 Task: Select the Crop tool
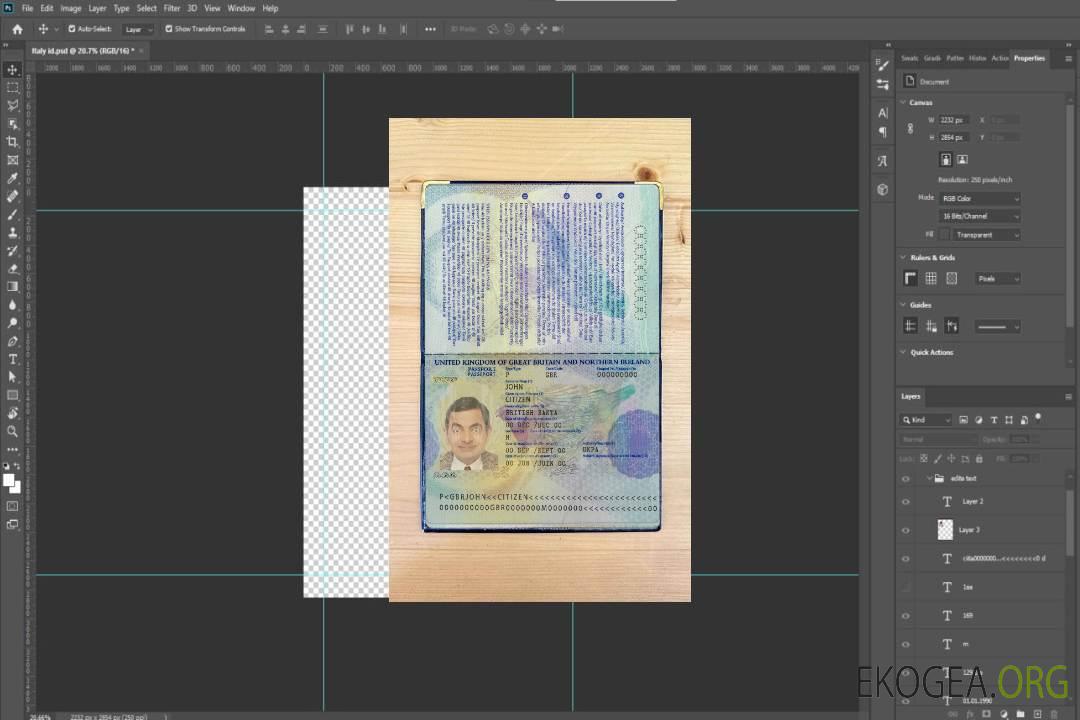click(x=12, y=142)
